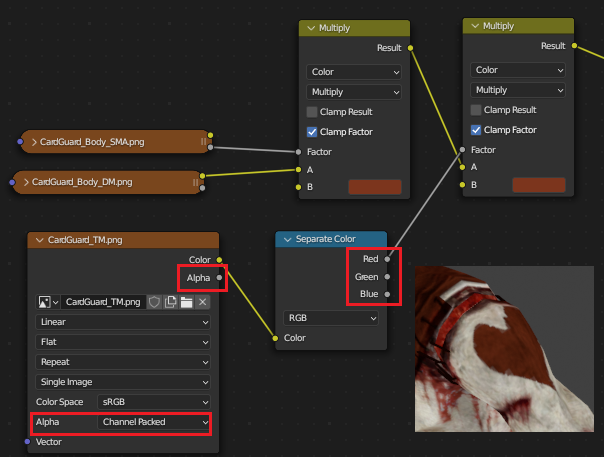Open Flat projection dropdown
Image resolution: width=604 pixels, height=457 pixels.
point(123,342)
